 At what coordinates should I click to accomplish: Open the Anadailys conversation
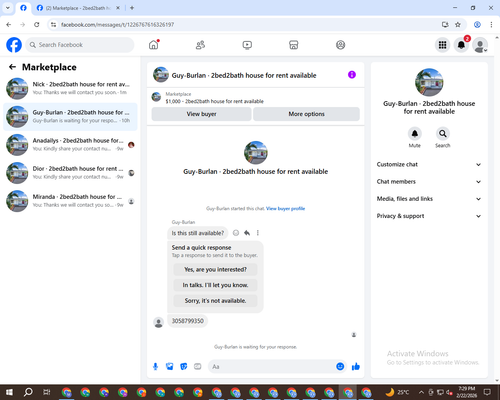[70, 145]
